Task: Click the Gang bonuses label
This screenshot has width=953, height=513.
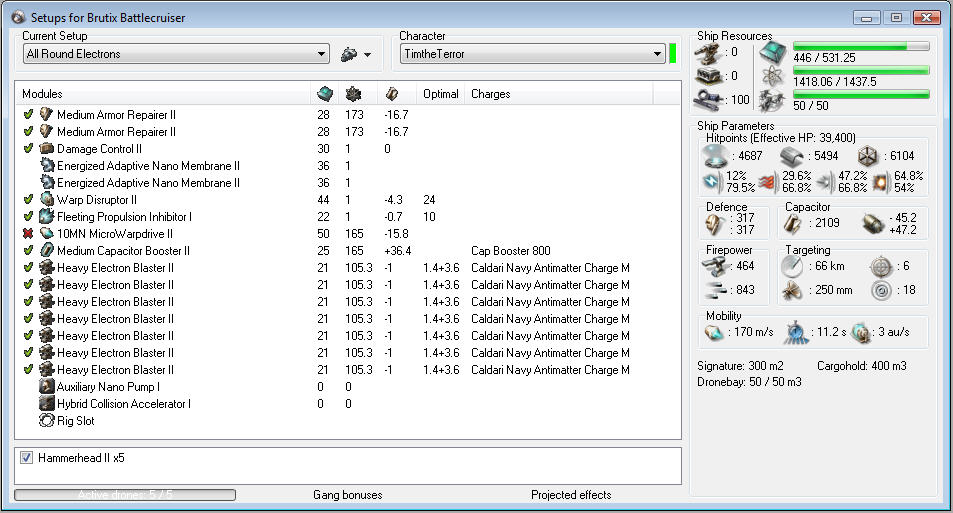Action: coord(348,495)
